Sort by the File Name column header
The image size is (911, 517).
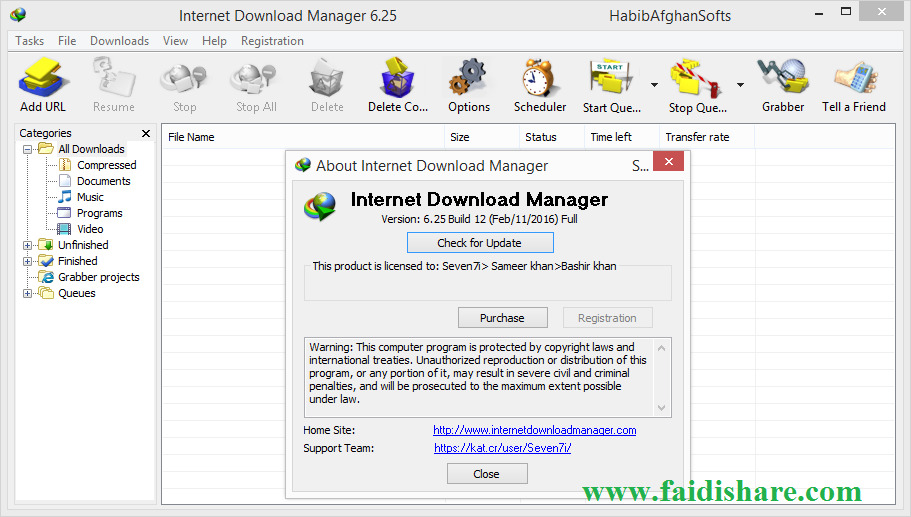click(303, 137)
